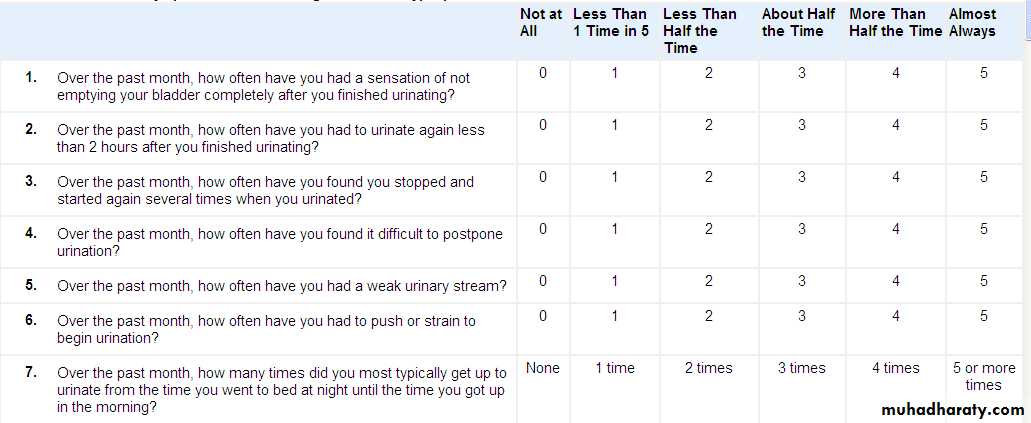Choose "None" for nighttime urination question

(542, 368)
